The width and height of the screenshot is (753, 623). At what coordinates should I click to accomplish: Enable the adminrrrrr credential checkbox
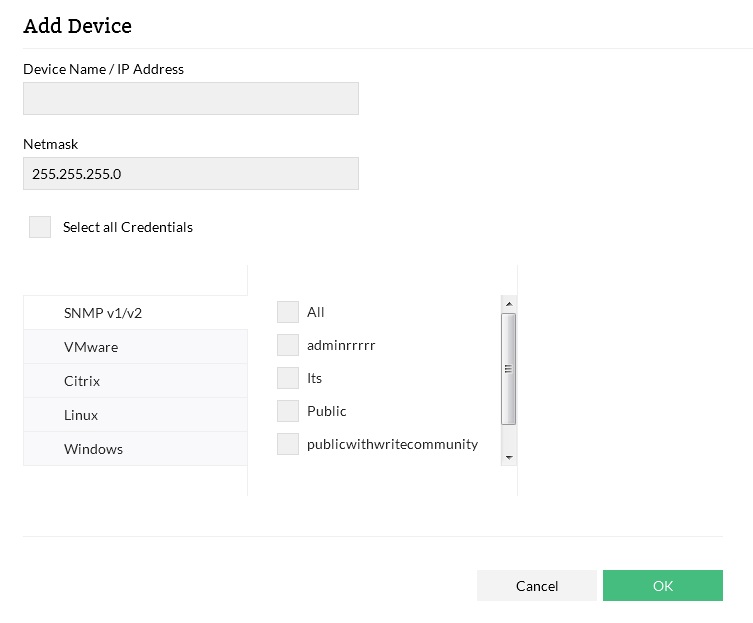tap(288, 345)
